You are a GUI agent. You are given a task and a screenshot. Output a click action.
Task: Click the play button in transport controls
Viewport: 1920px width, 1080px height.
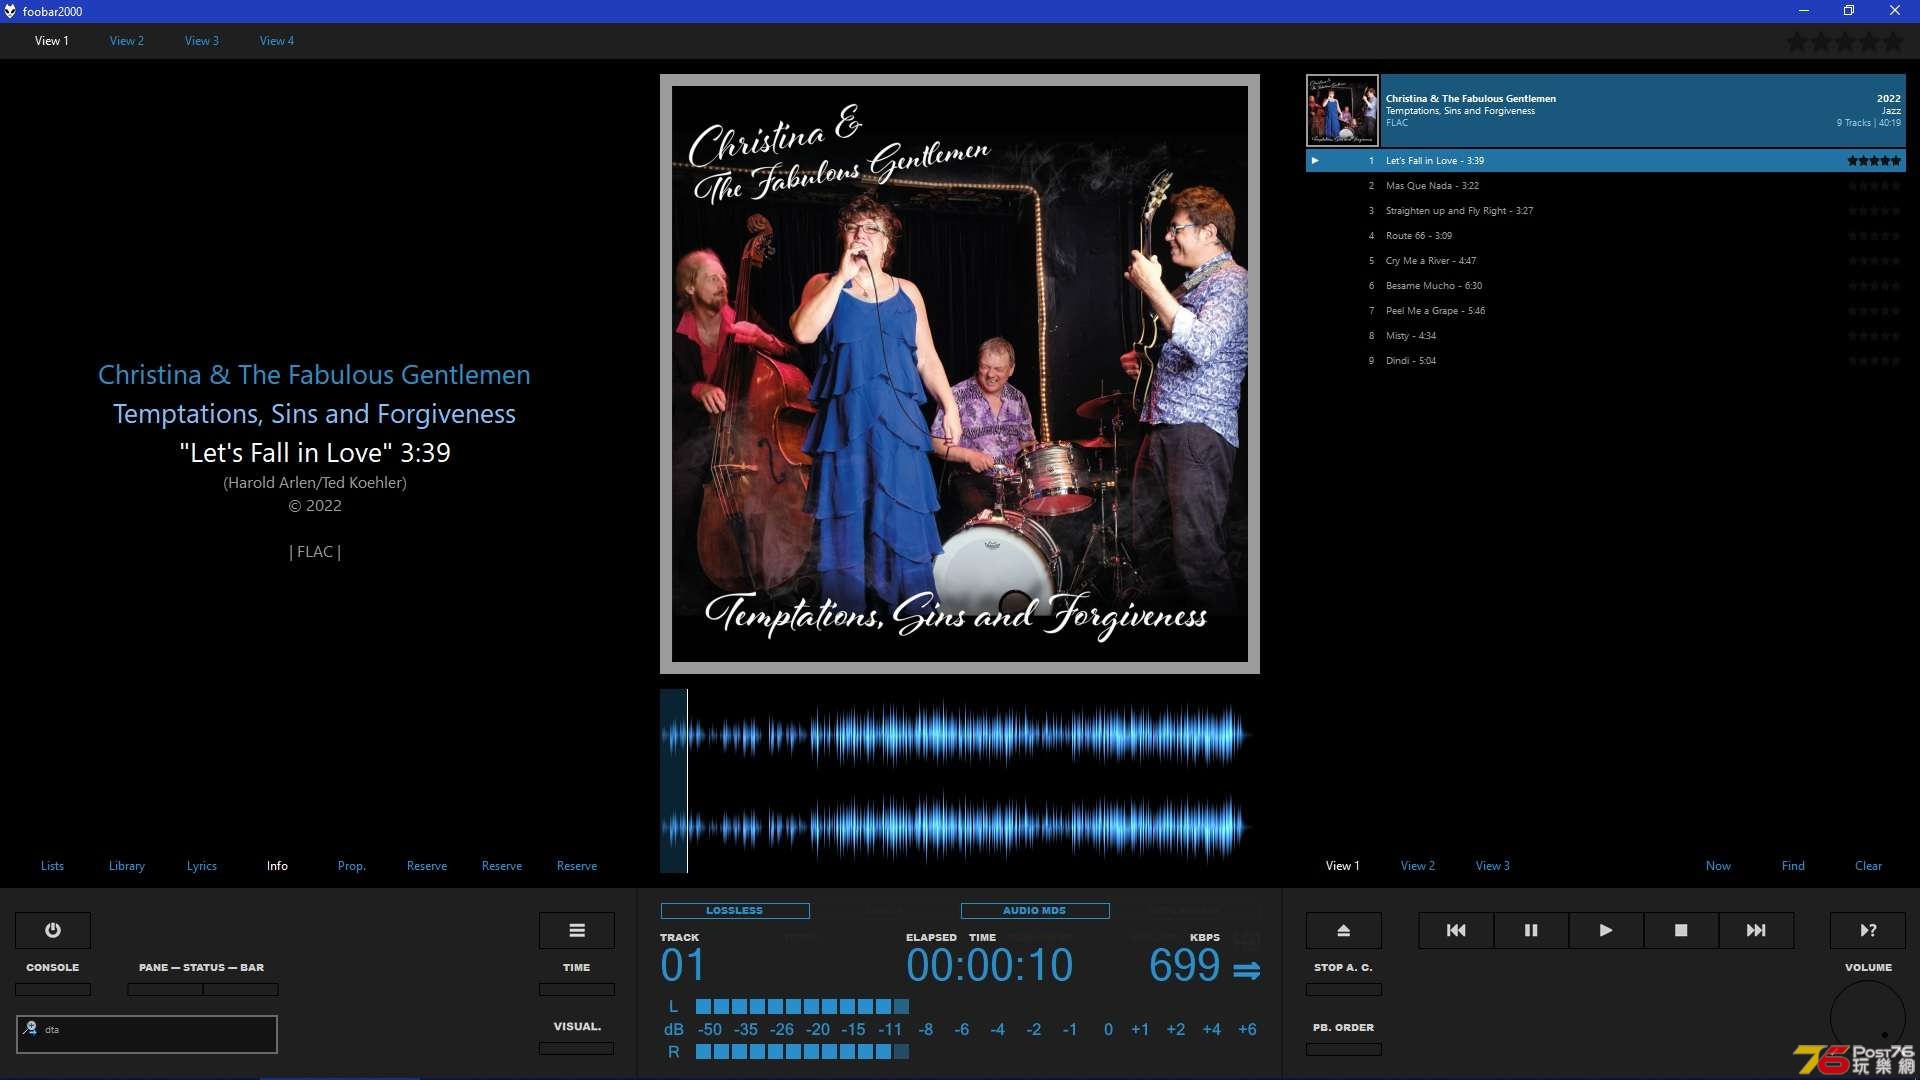1606,930
